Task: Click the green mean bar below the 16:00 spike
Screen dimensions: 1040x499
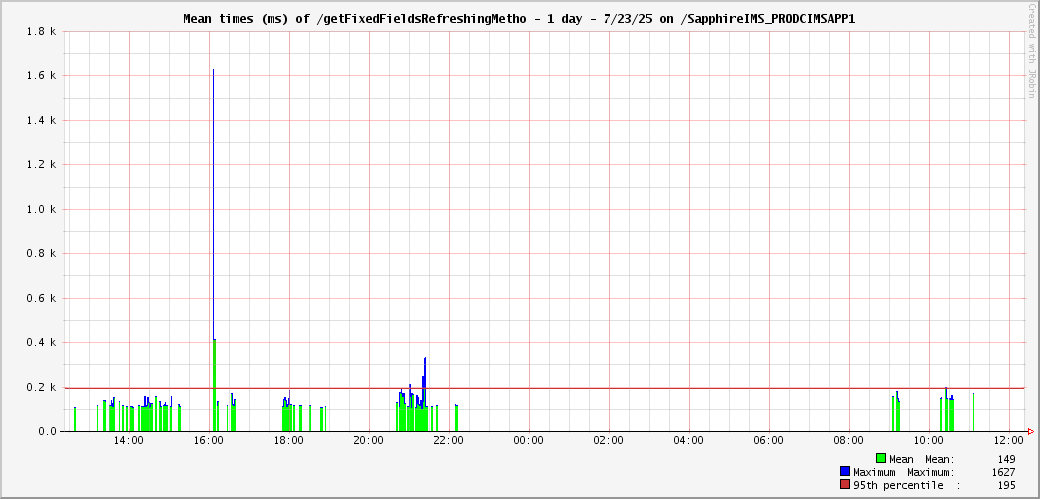Action: 214,386
